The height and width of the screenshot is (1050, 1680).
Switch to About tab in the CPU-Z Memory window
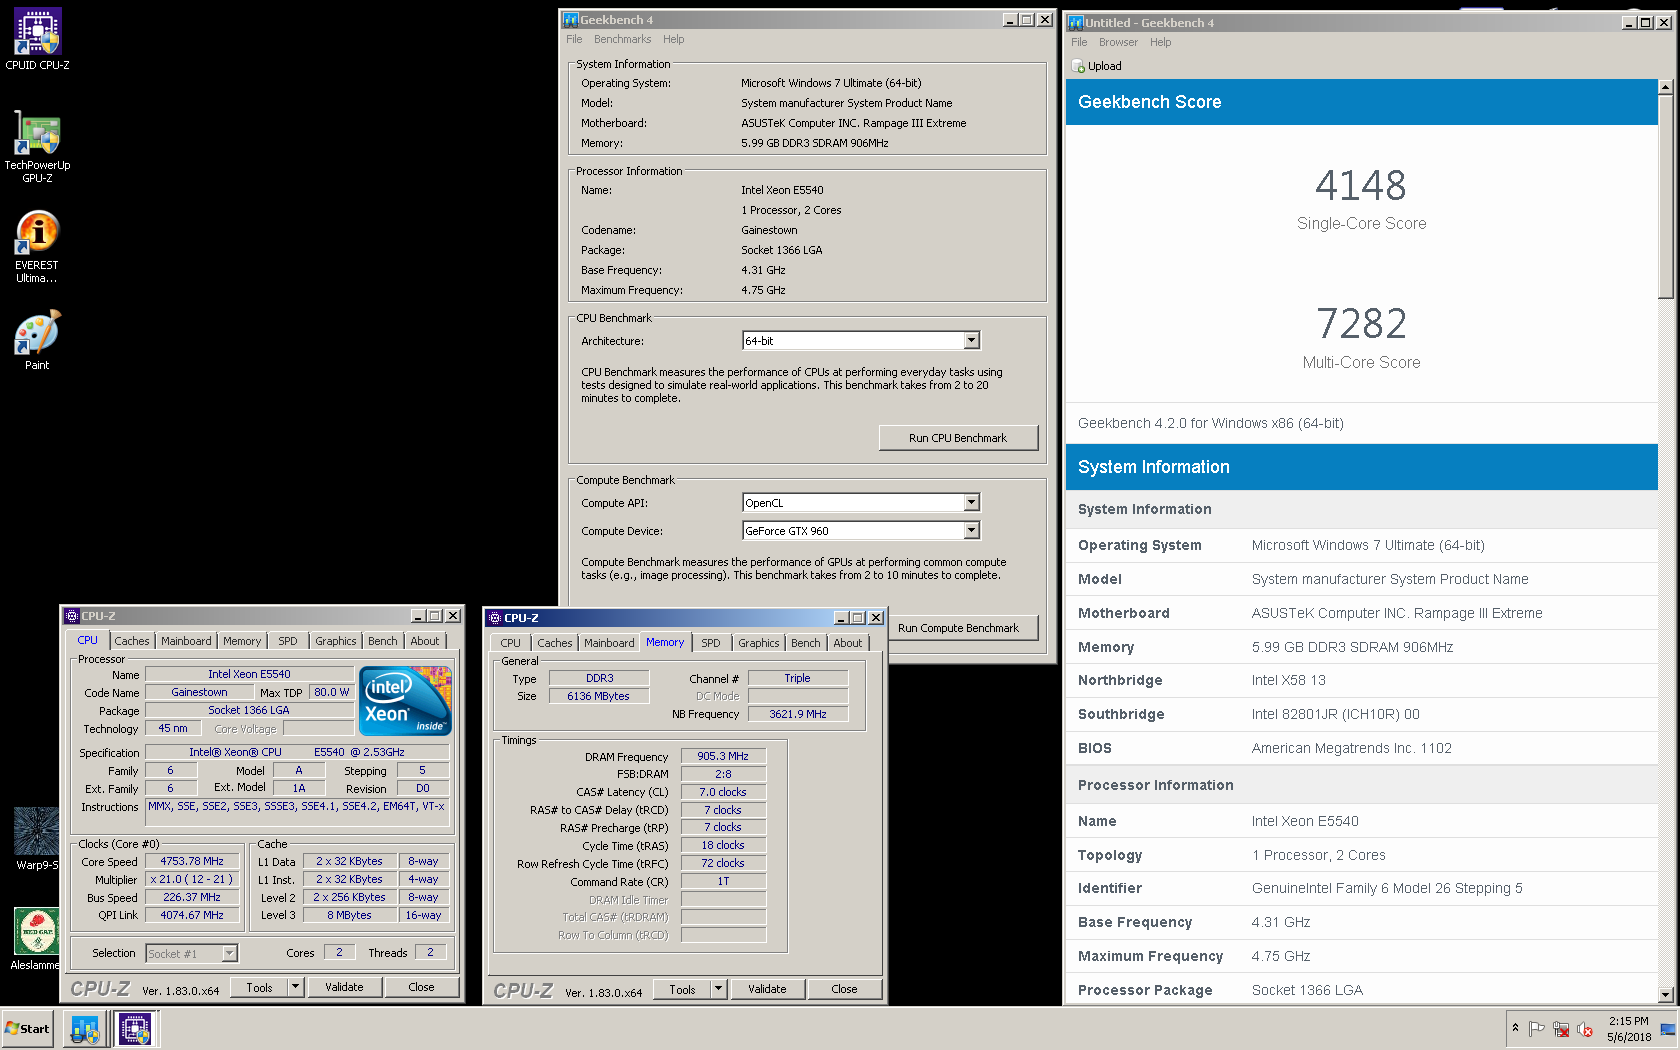point(847,643)
